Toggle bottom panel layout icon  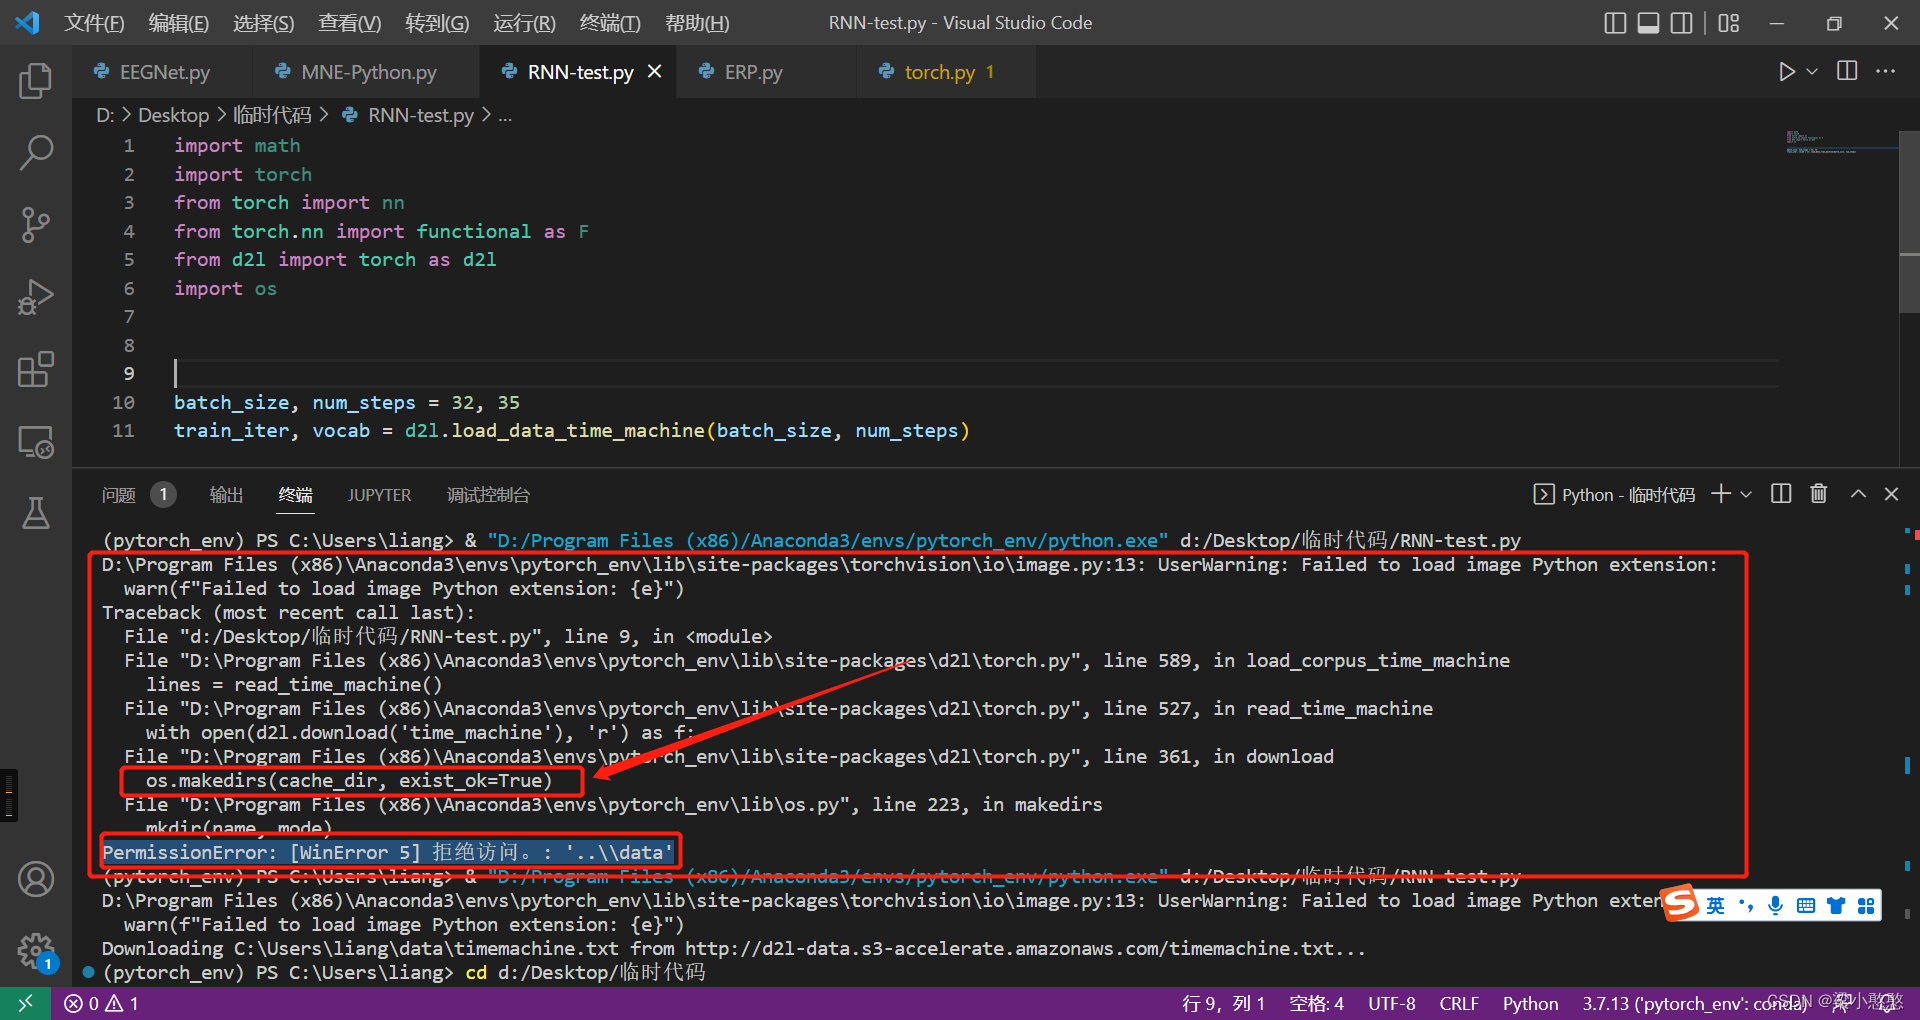coord(1649,23)
